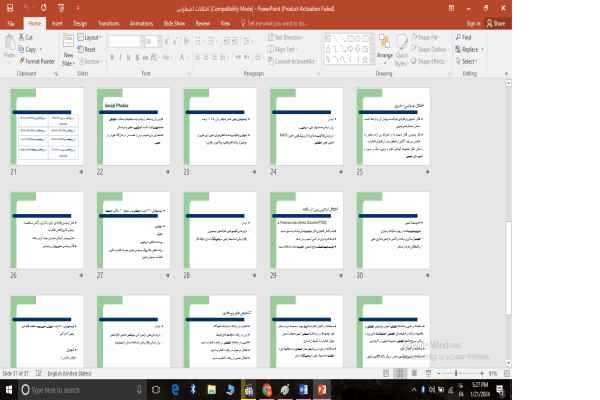Image resolution: width=600 pixels, height=400 pixels.
Task: Expand the Copy dropdown arrow
Action: (41, 49)
